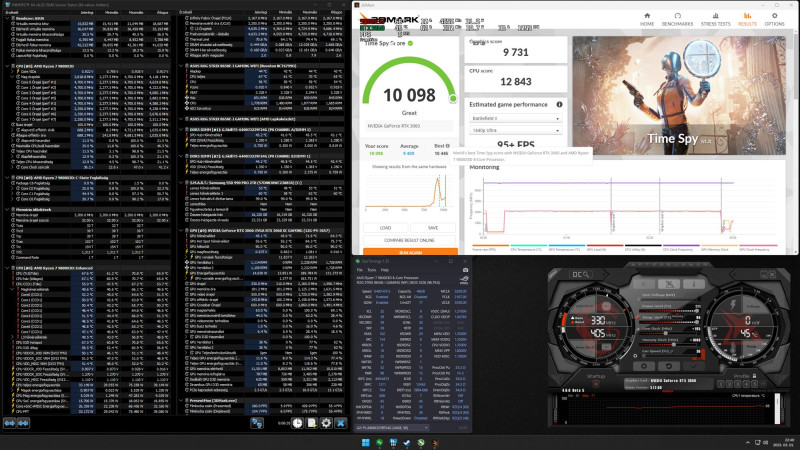Open OC Scanner in MSI Afterburner
The width and height of the screenshot is (800, 450).
coord(581,274)
